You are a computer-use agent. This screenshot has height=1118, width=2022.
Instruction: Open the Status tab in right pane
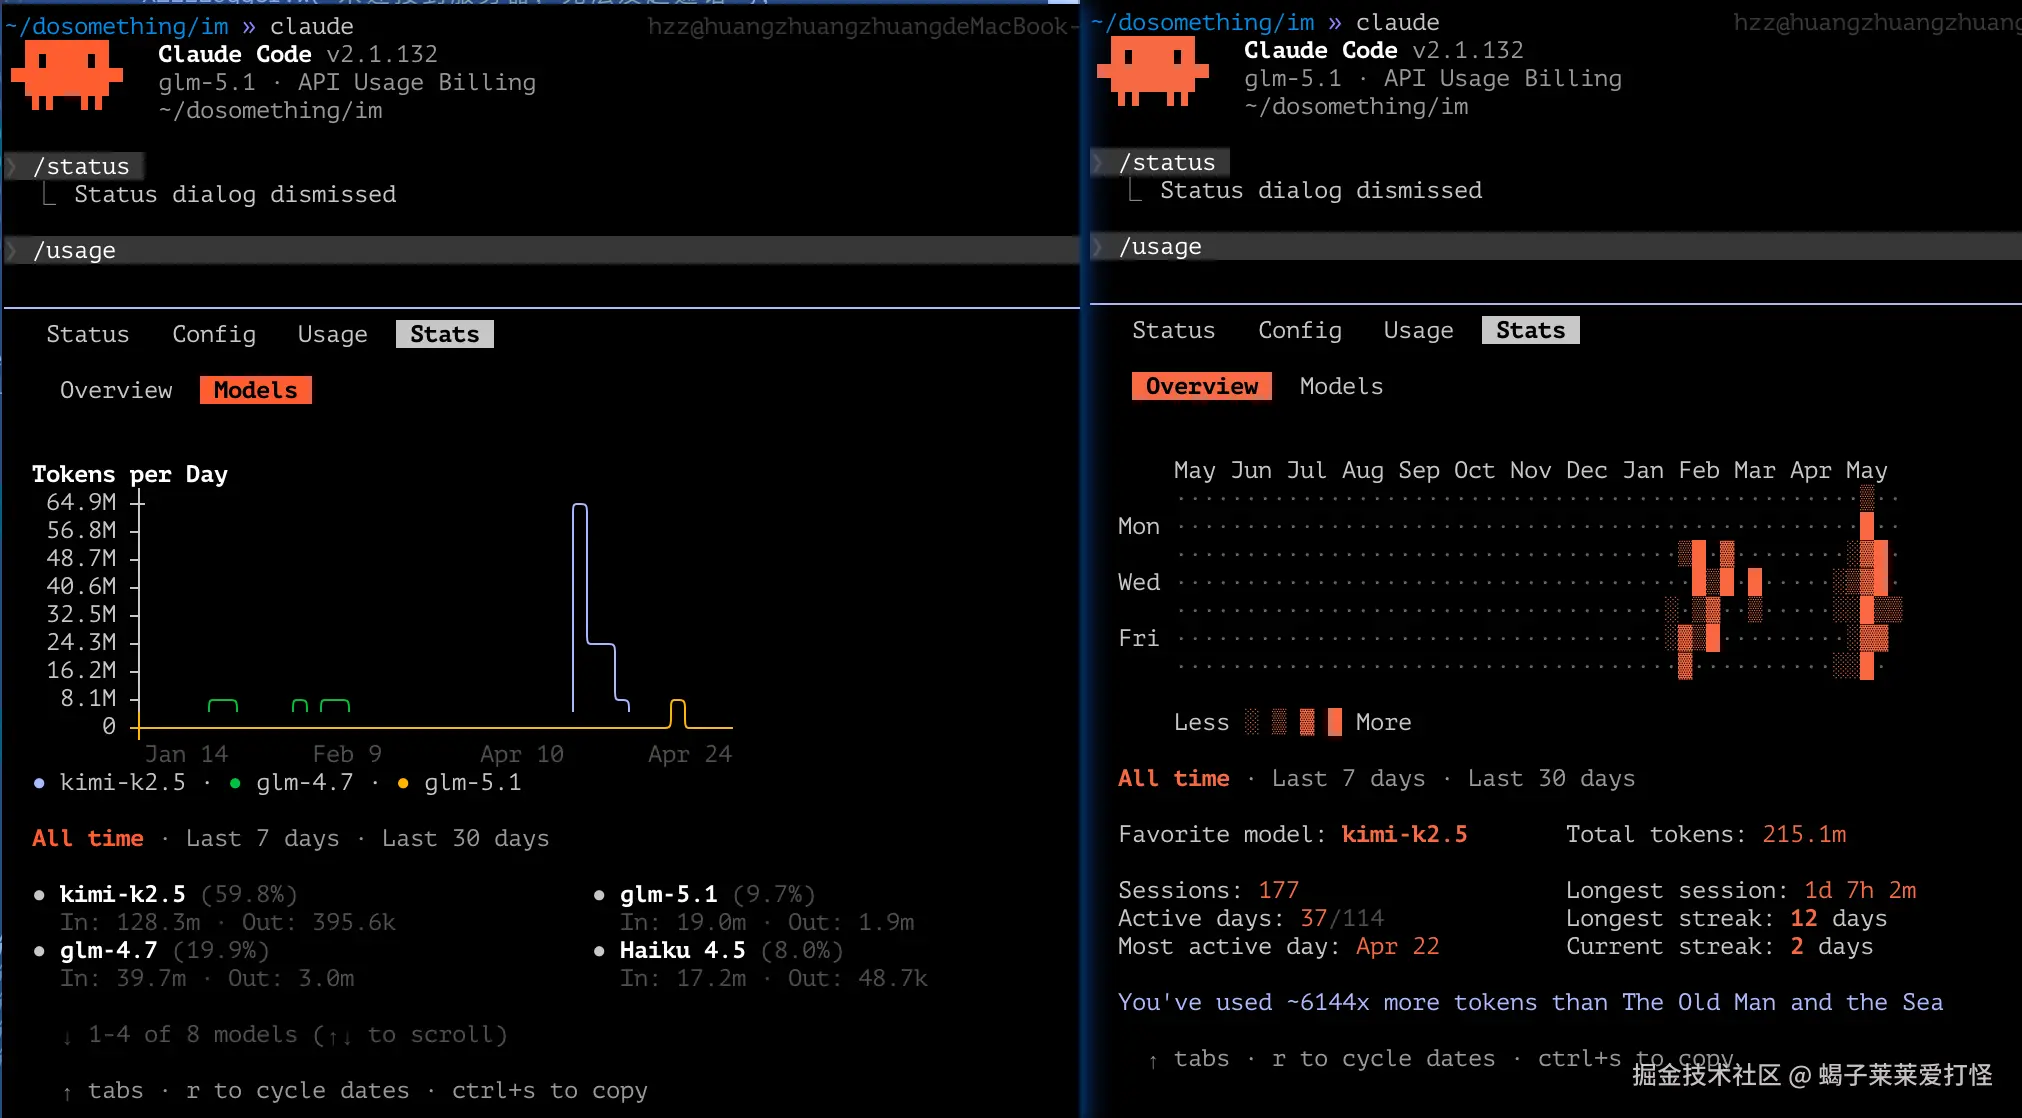pos(1174,330)
